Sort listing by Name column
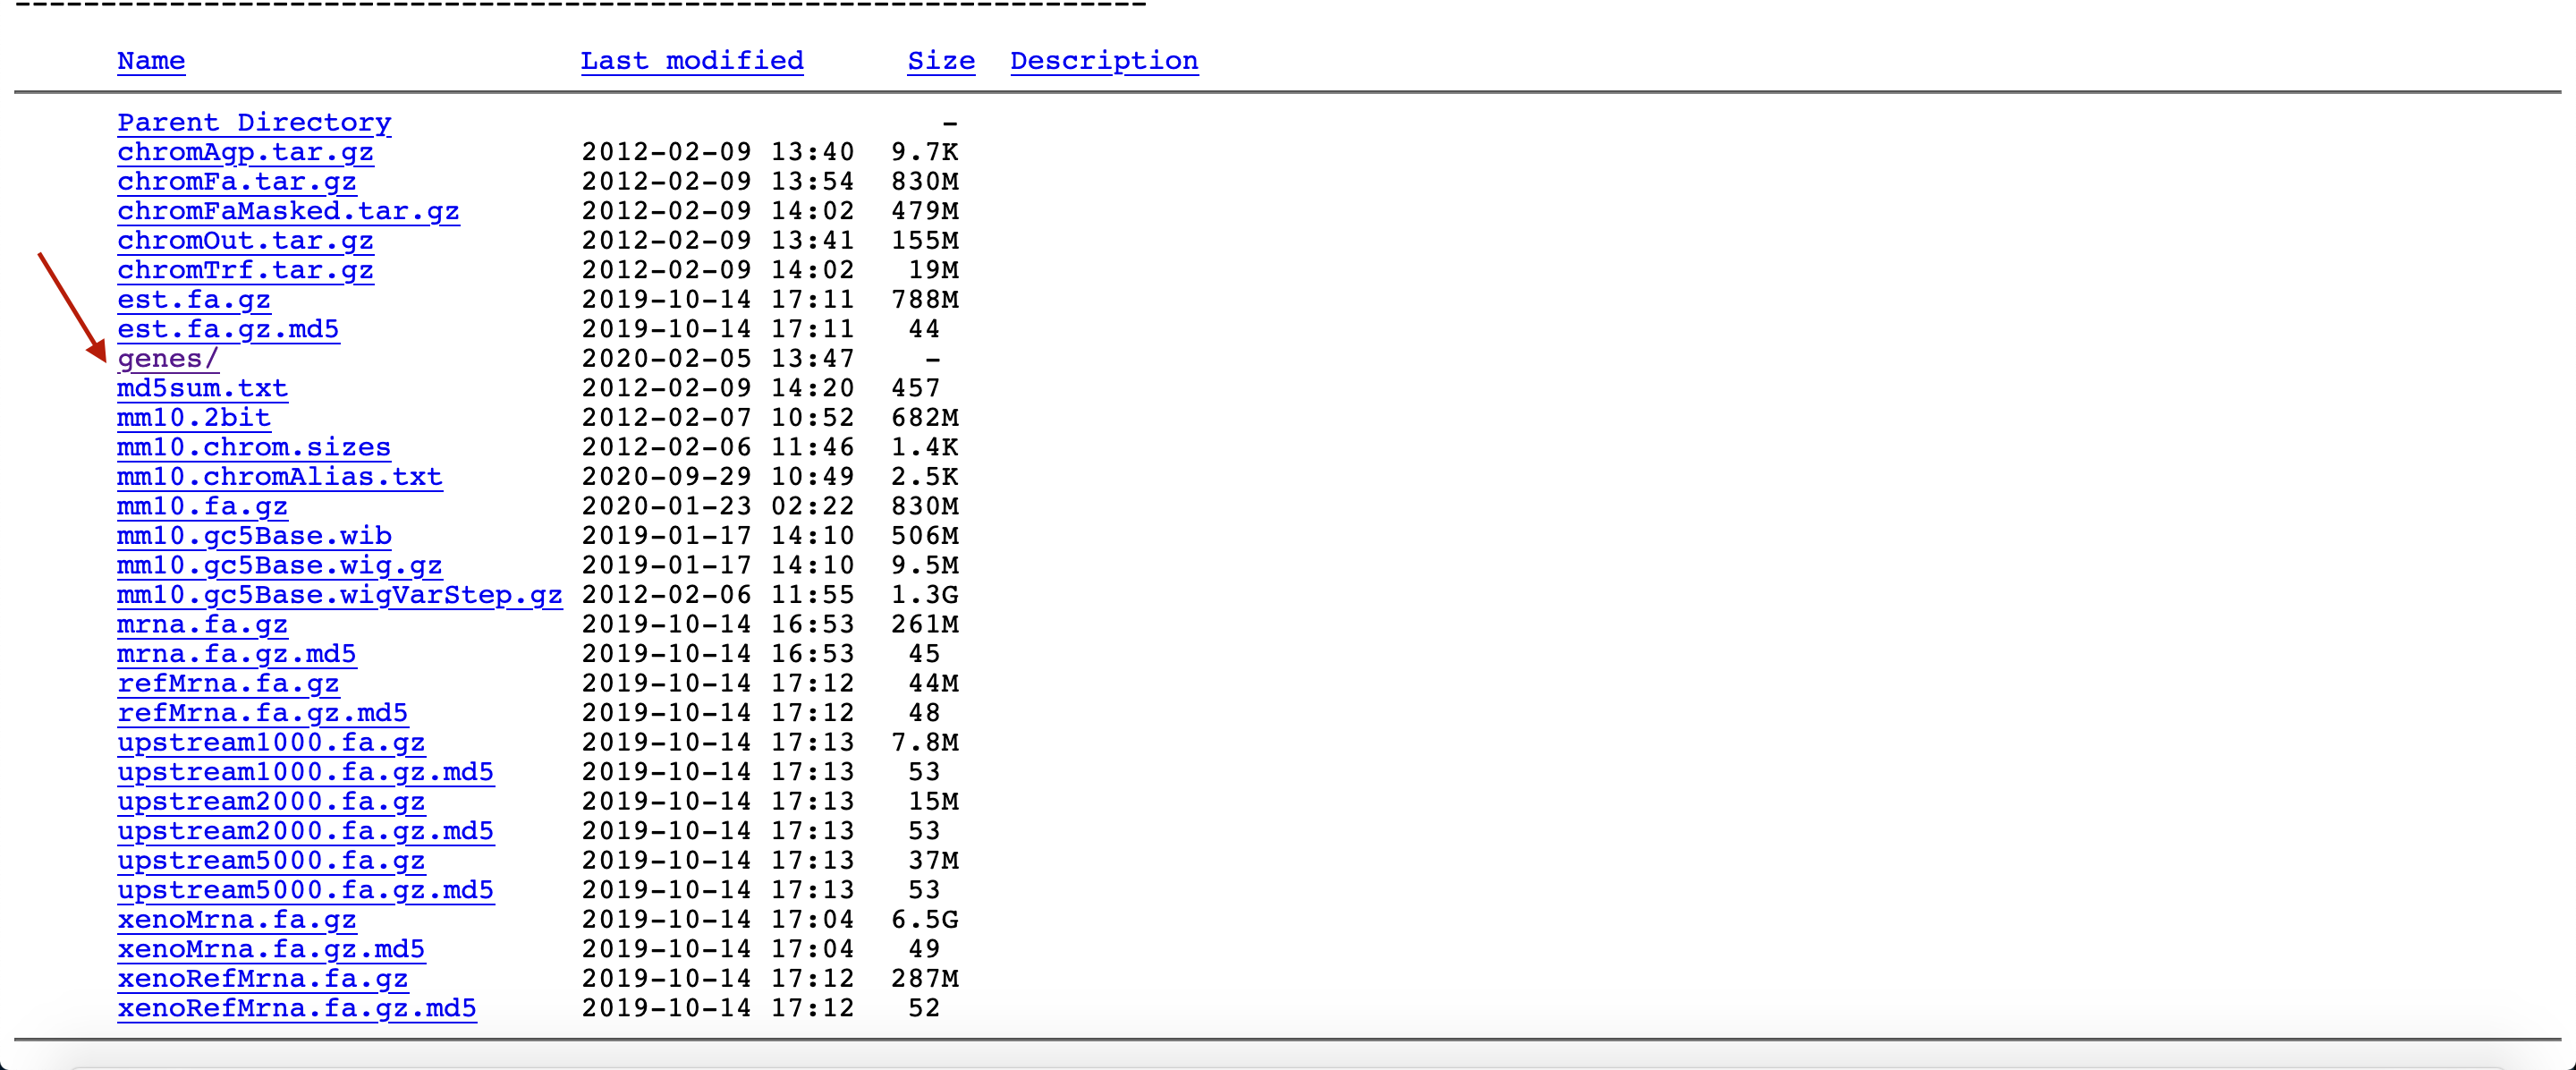2576x1070 pixels. [x=151, y=60]
